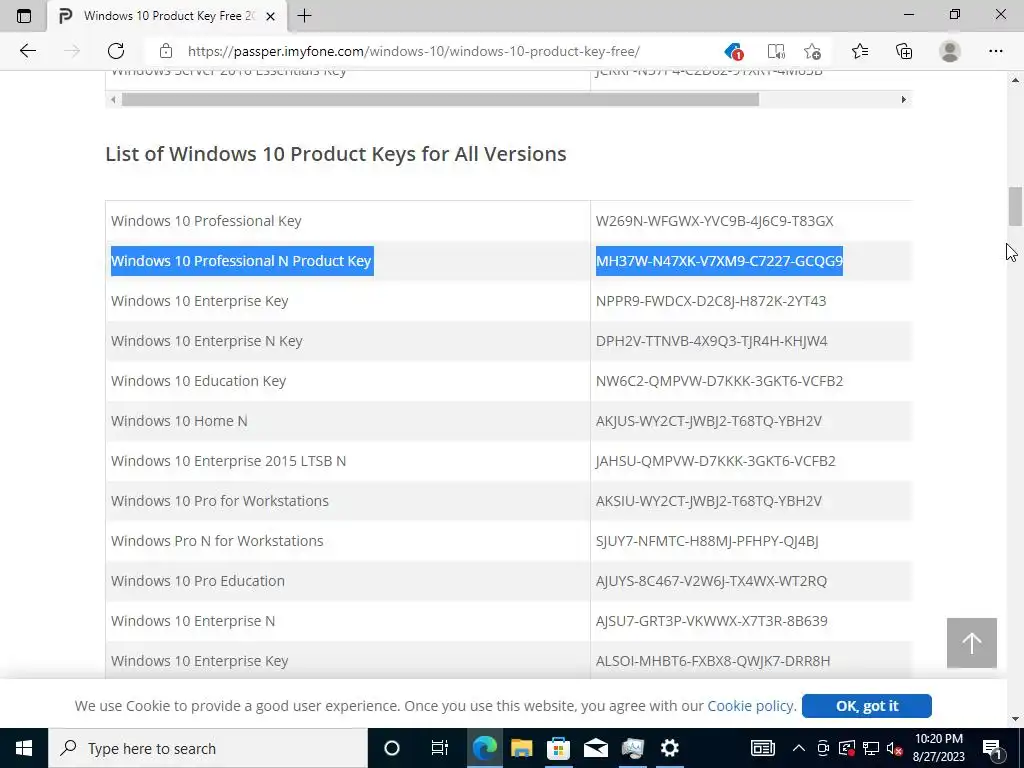Image resolution: width=1024 pixels, height=768 pixels.
Task: Open News and interests tray icon
Action: click(x=762, y=748)
